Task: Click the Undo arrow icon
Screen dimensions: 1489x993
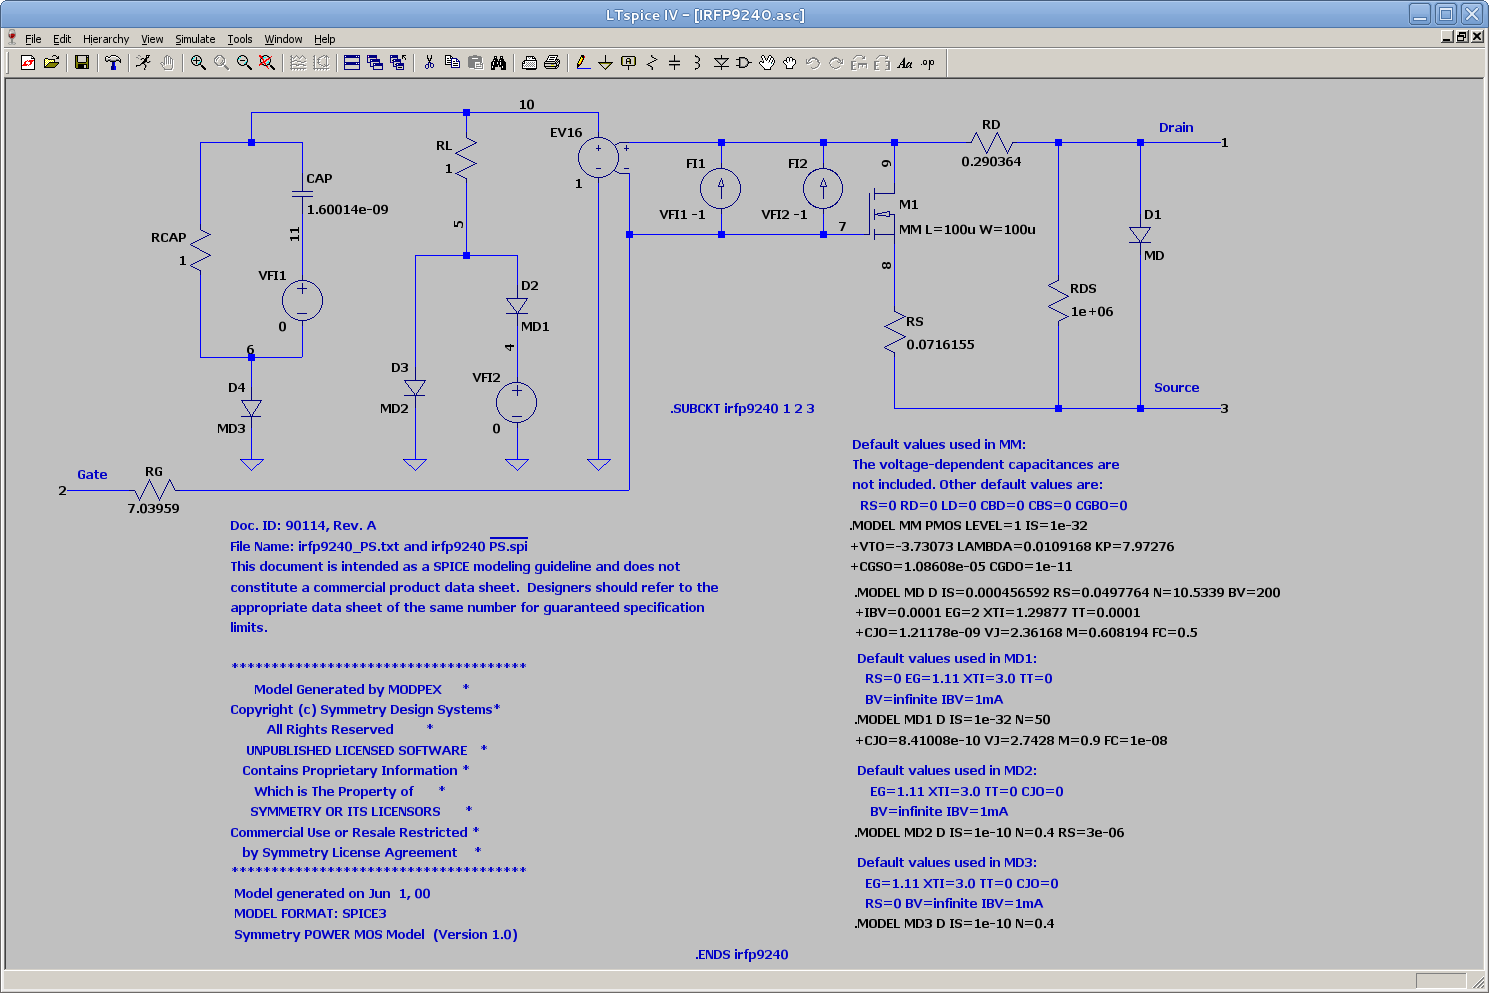Action: point(813,63)
